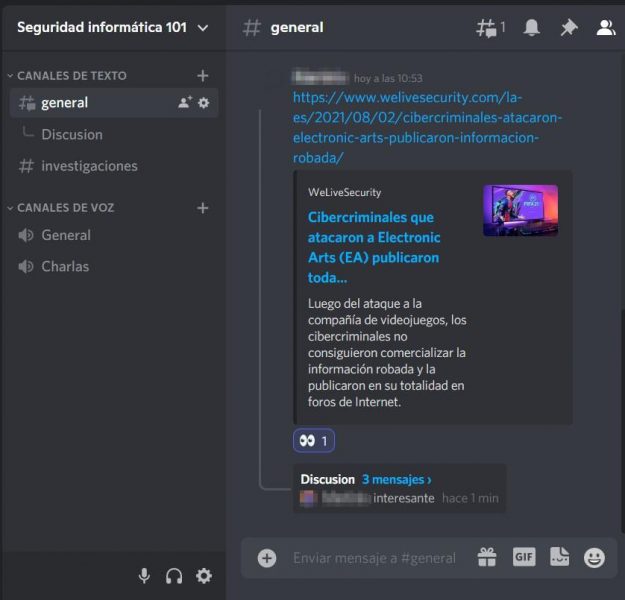Screen dimensions: 625x600
Task: Toggle deafen with the headphones icon
Action: (174, 575)
